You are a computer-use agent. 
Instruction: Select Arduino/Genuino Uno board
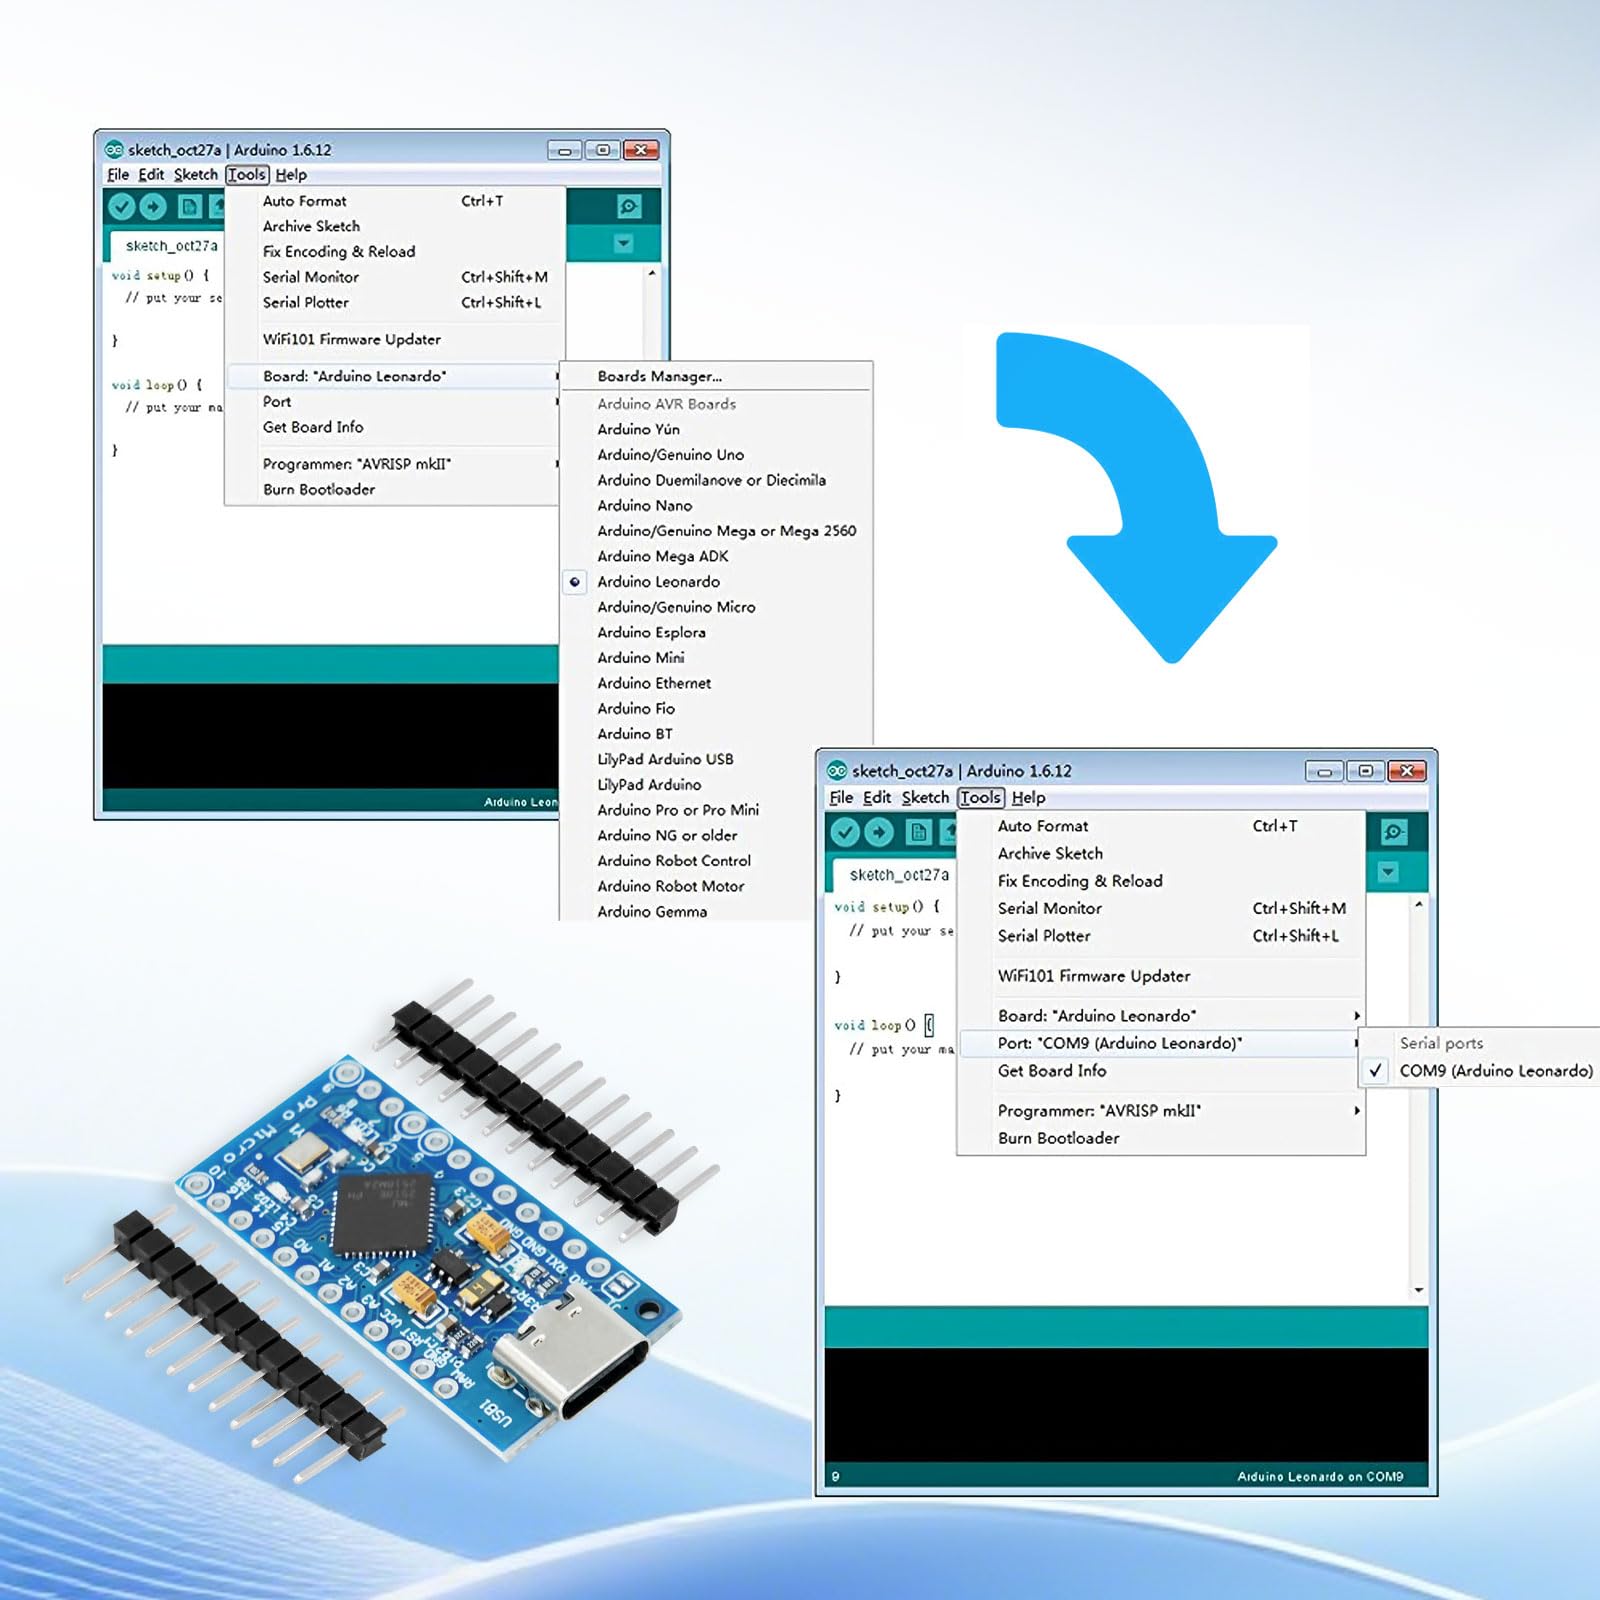click(716, 455)
